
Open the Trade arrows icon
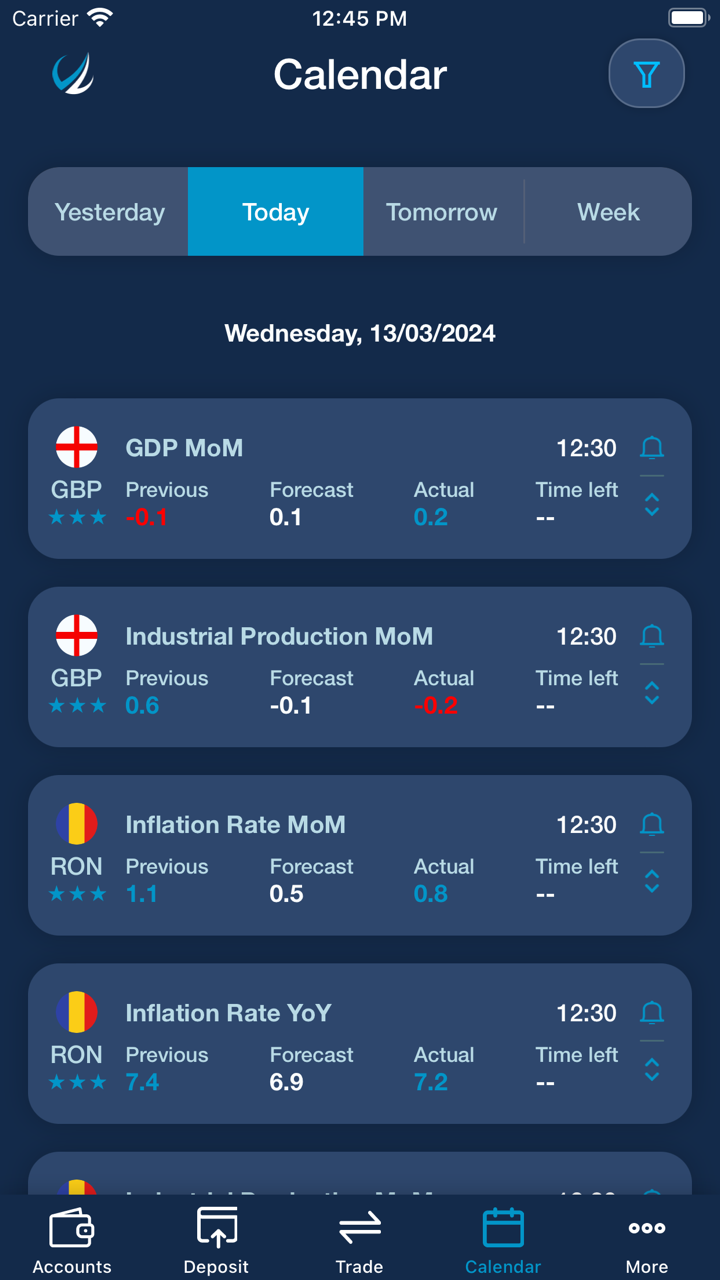(359, 1229)
